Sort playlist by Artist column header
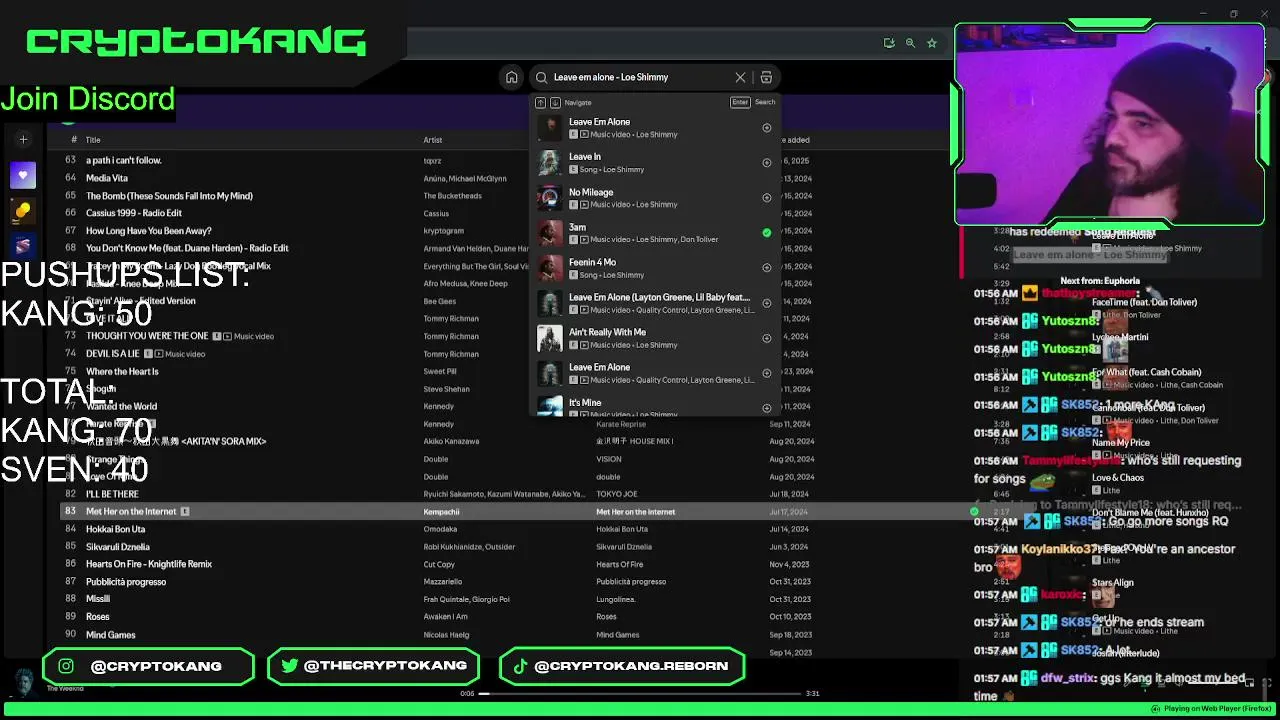1280x720 pixels. [x=432, y=140]
